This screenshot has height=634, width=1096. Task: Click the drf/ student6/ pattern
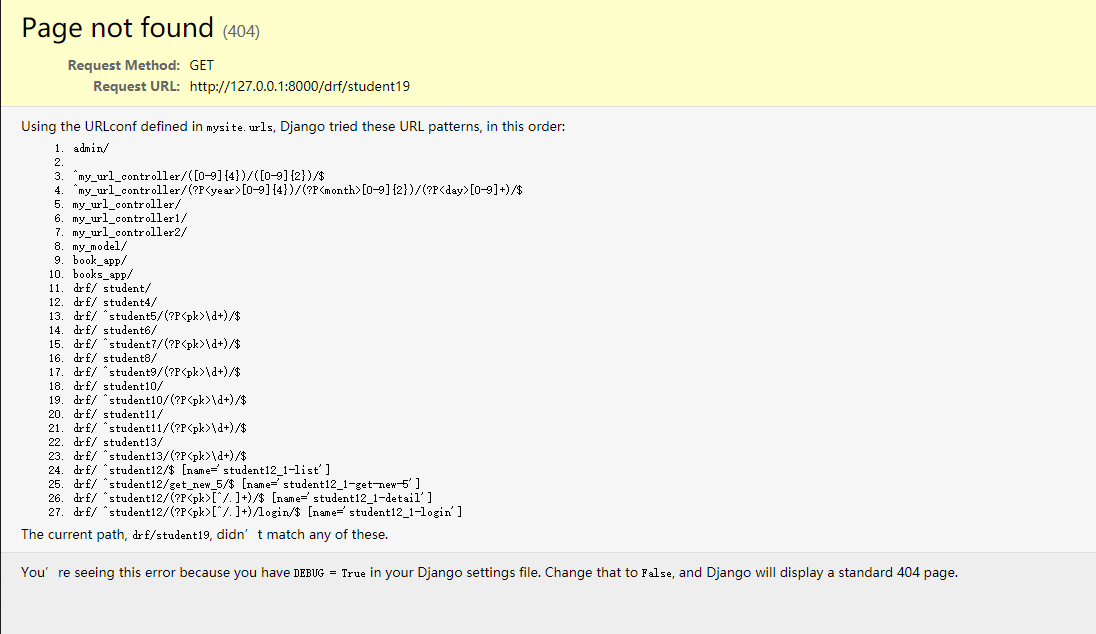[x=115, y=330]
